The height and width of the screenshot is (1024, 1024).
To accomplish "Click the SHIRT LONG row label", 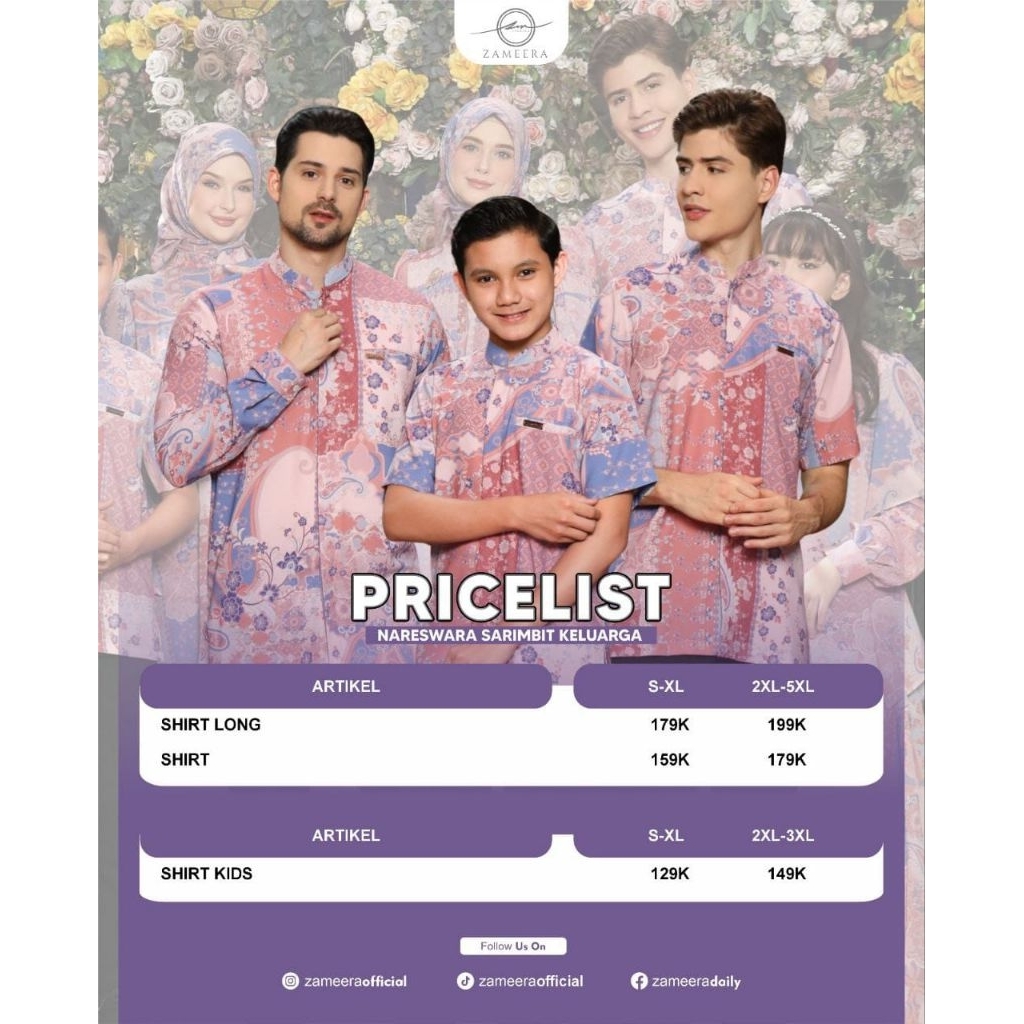I will tap(210, 724).
